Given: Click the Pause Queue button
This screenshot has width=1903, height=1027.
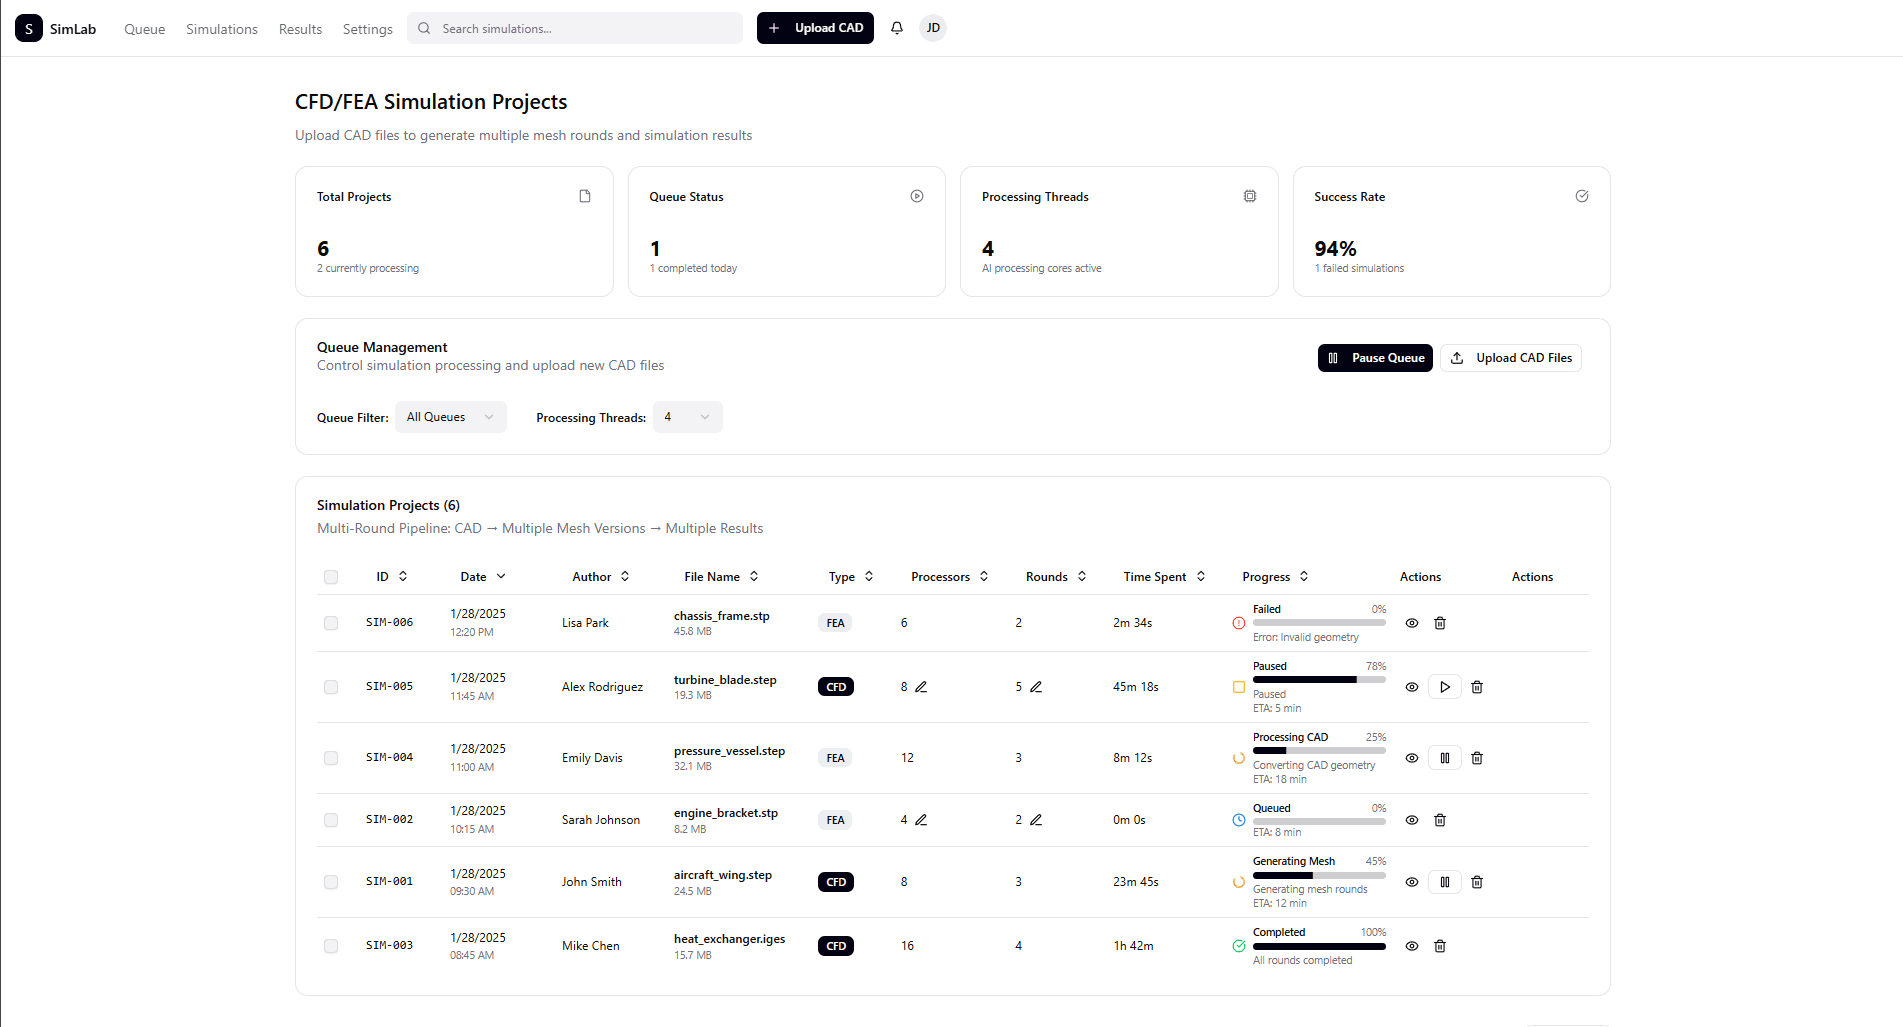Looking at the screenshot, I should point(1375,358).
